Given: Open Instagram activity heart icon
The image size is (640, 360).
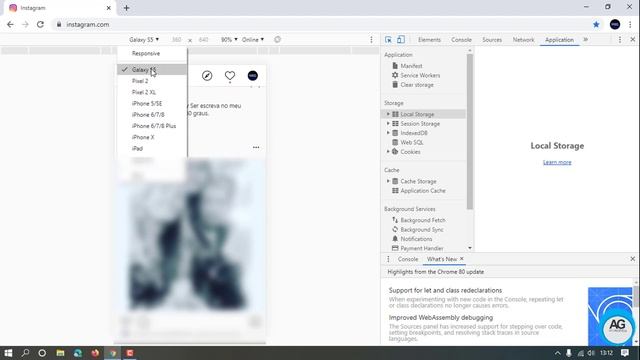Looking at the screenshot, I should [x=230, y=76].
